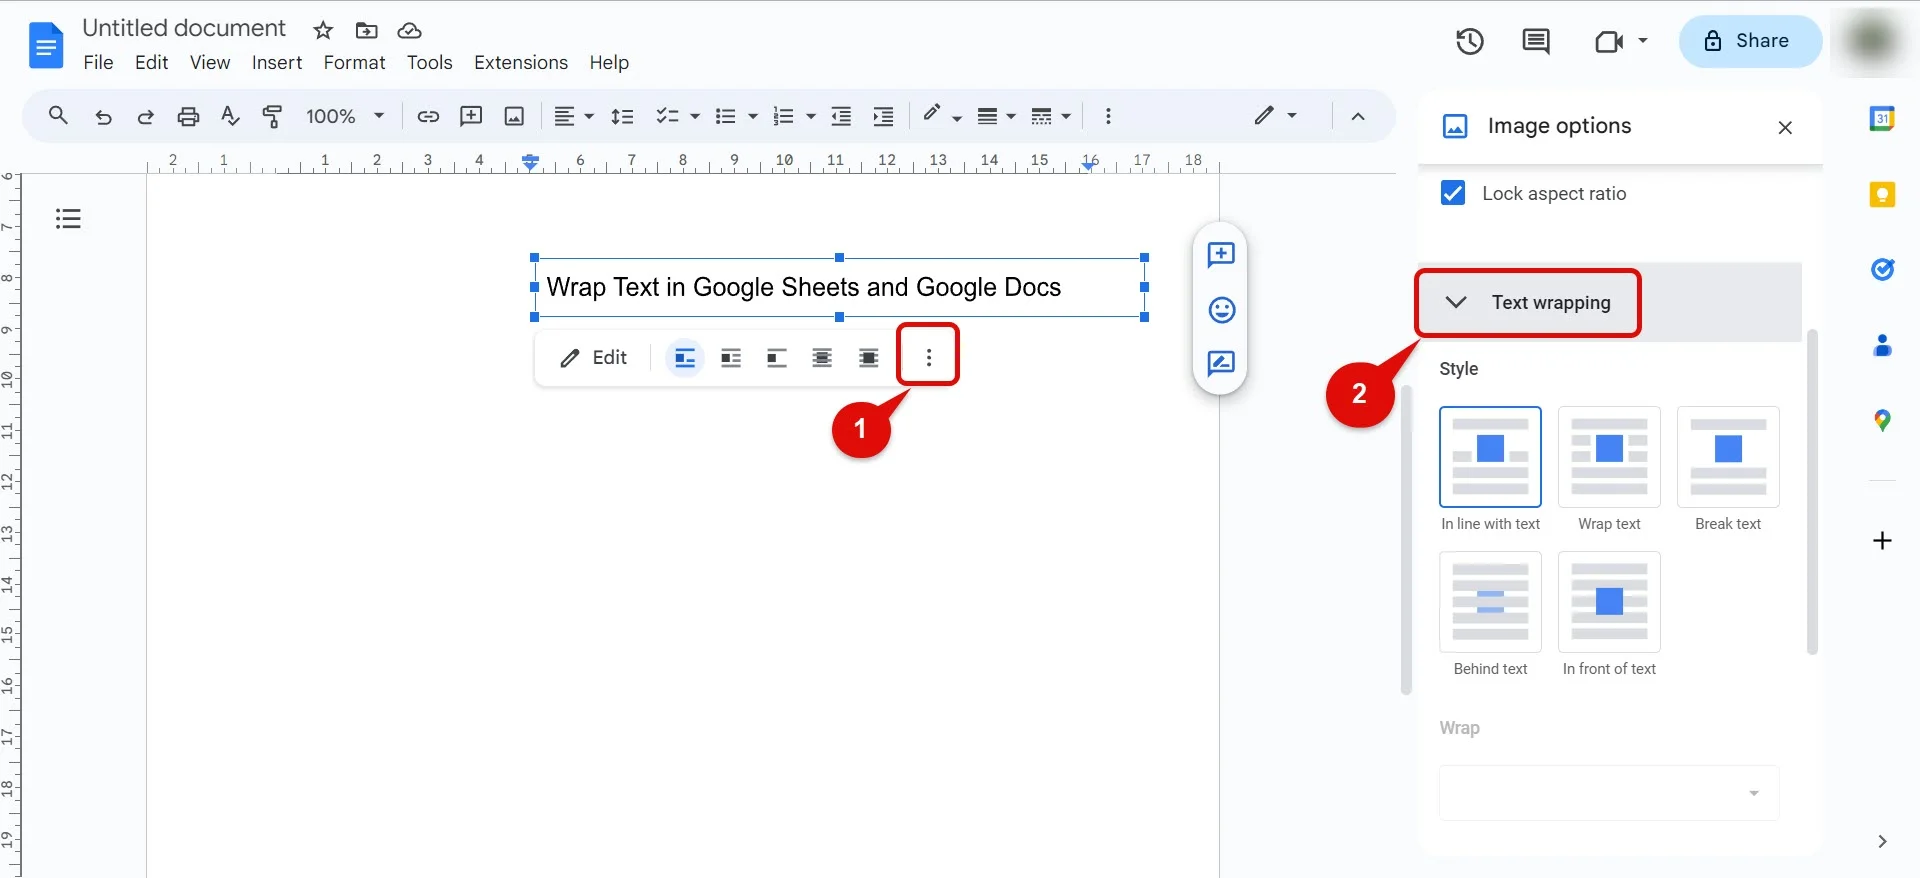Open Google Keep side panel

(x=1882, y=194)
